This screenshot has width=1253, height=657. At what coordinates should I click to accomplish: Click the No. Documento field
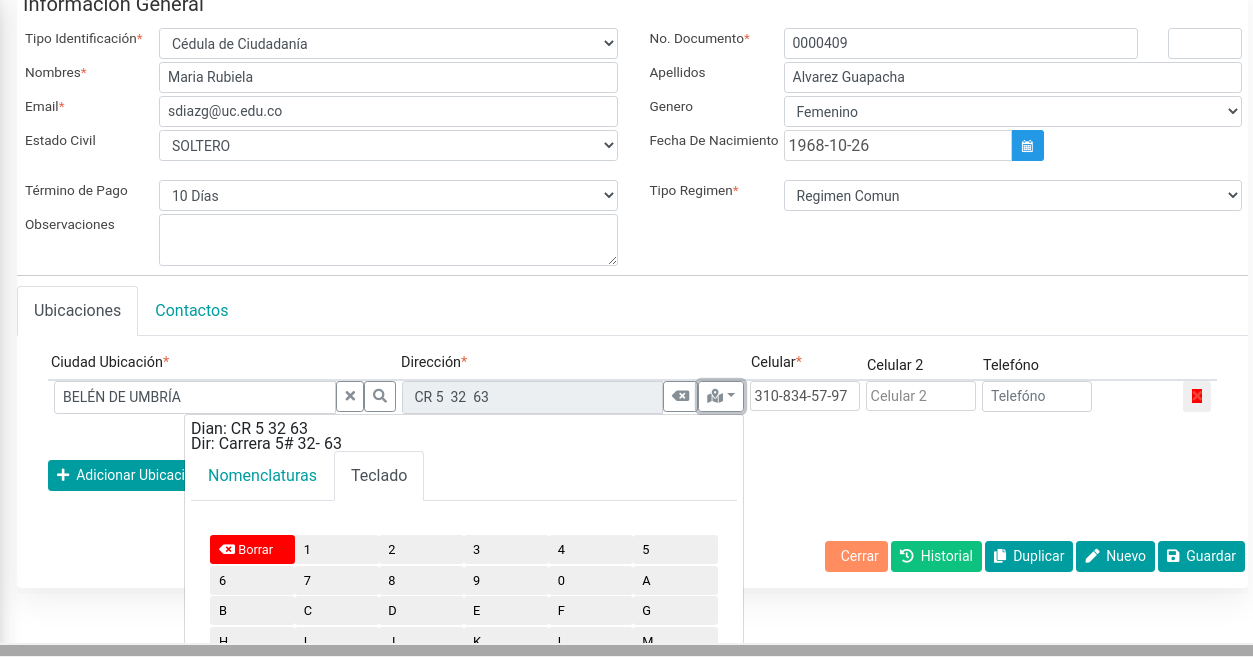point(961,44)
